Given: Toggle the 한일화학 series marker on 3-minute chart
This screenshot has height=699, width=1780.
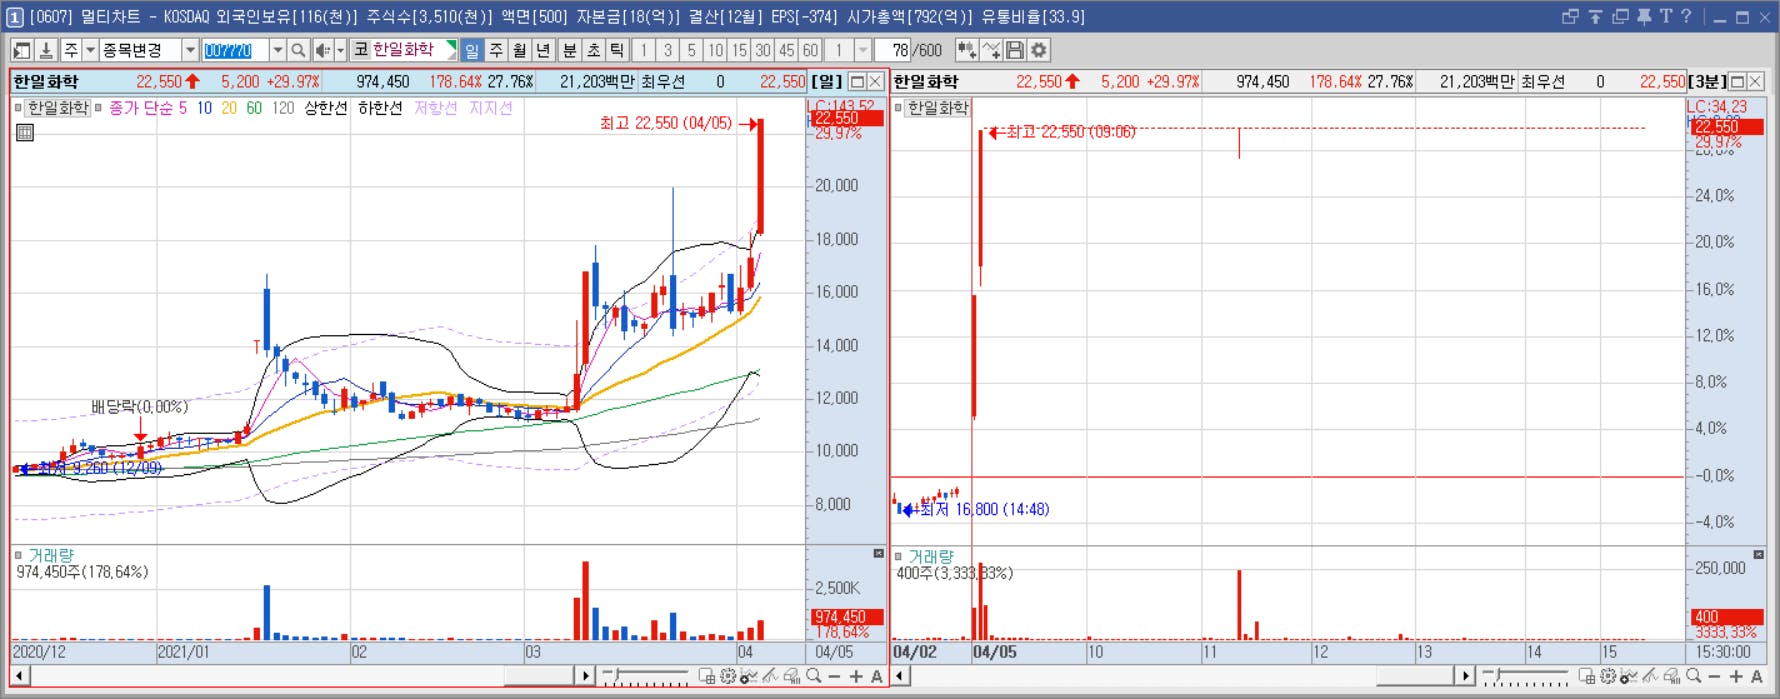Looking at the screenshot, I should pyautogui.click(x=898, y=107).
